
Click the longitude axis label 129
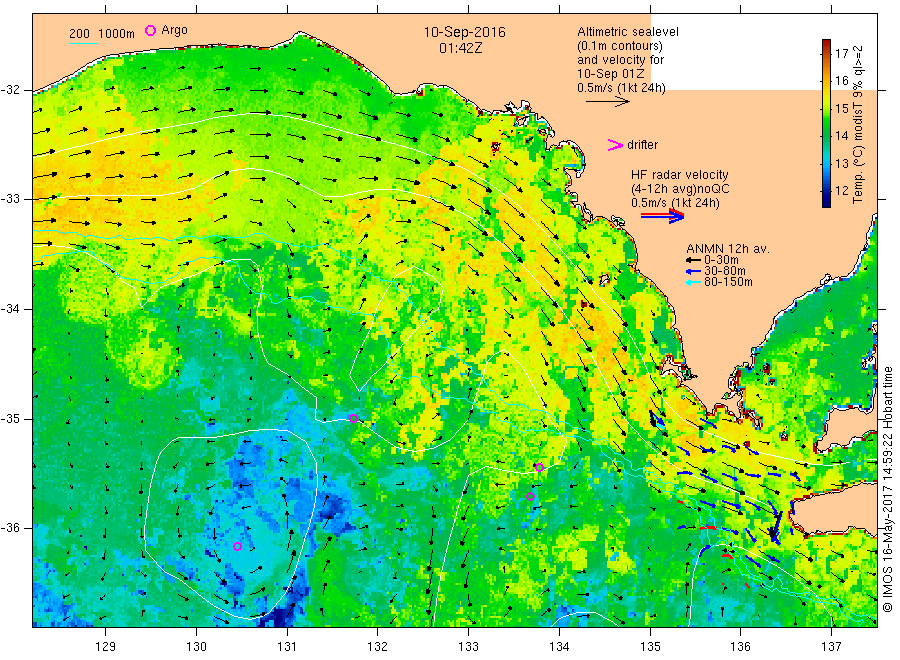pos(106,646)
